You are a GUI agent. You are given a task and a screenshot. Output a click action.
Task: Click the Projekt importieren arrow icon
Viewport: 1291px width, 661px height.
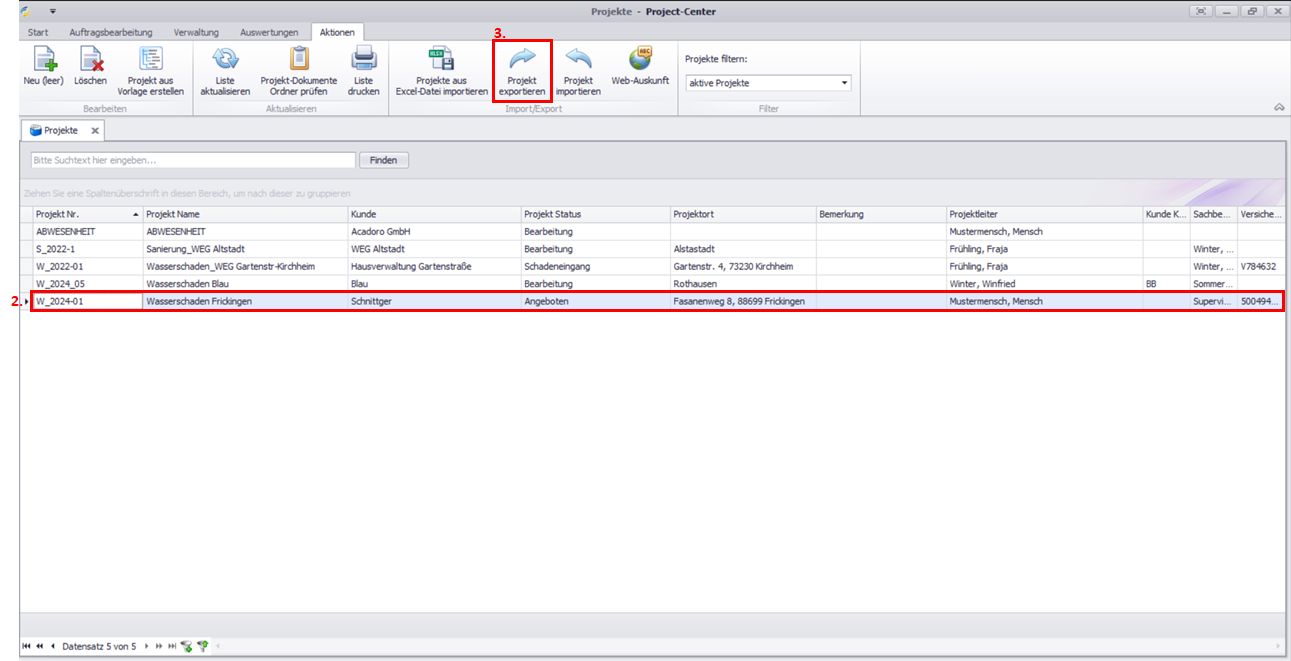click(x=578, y=60)
